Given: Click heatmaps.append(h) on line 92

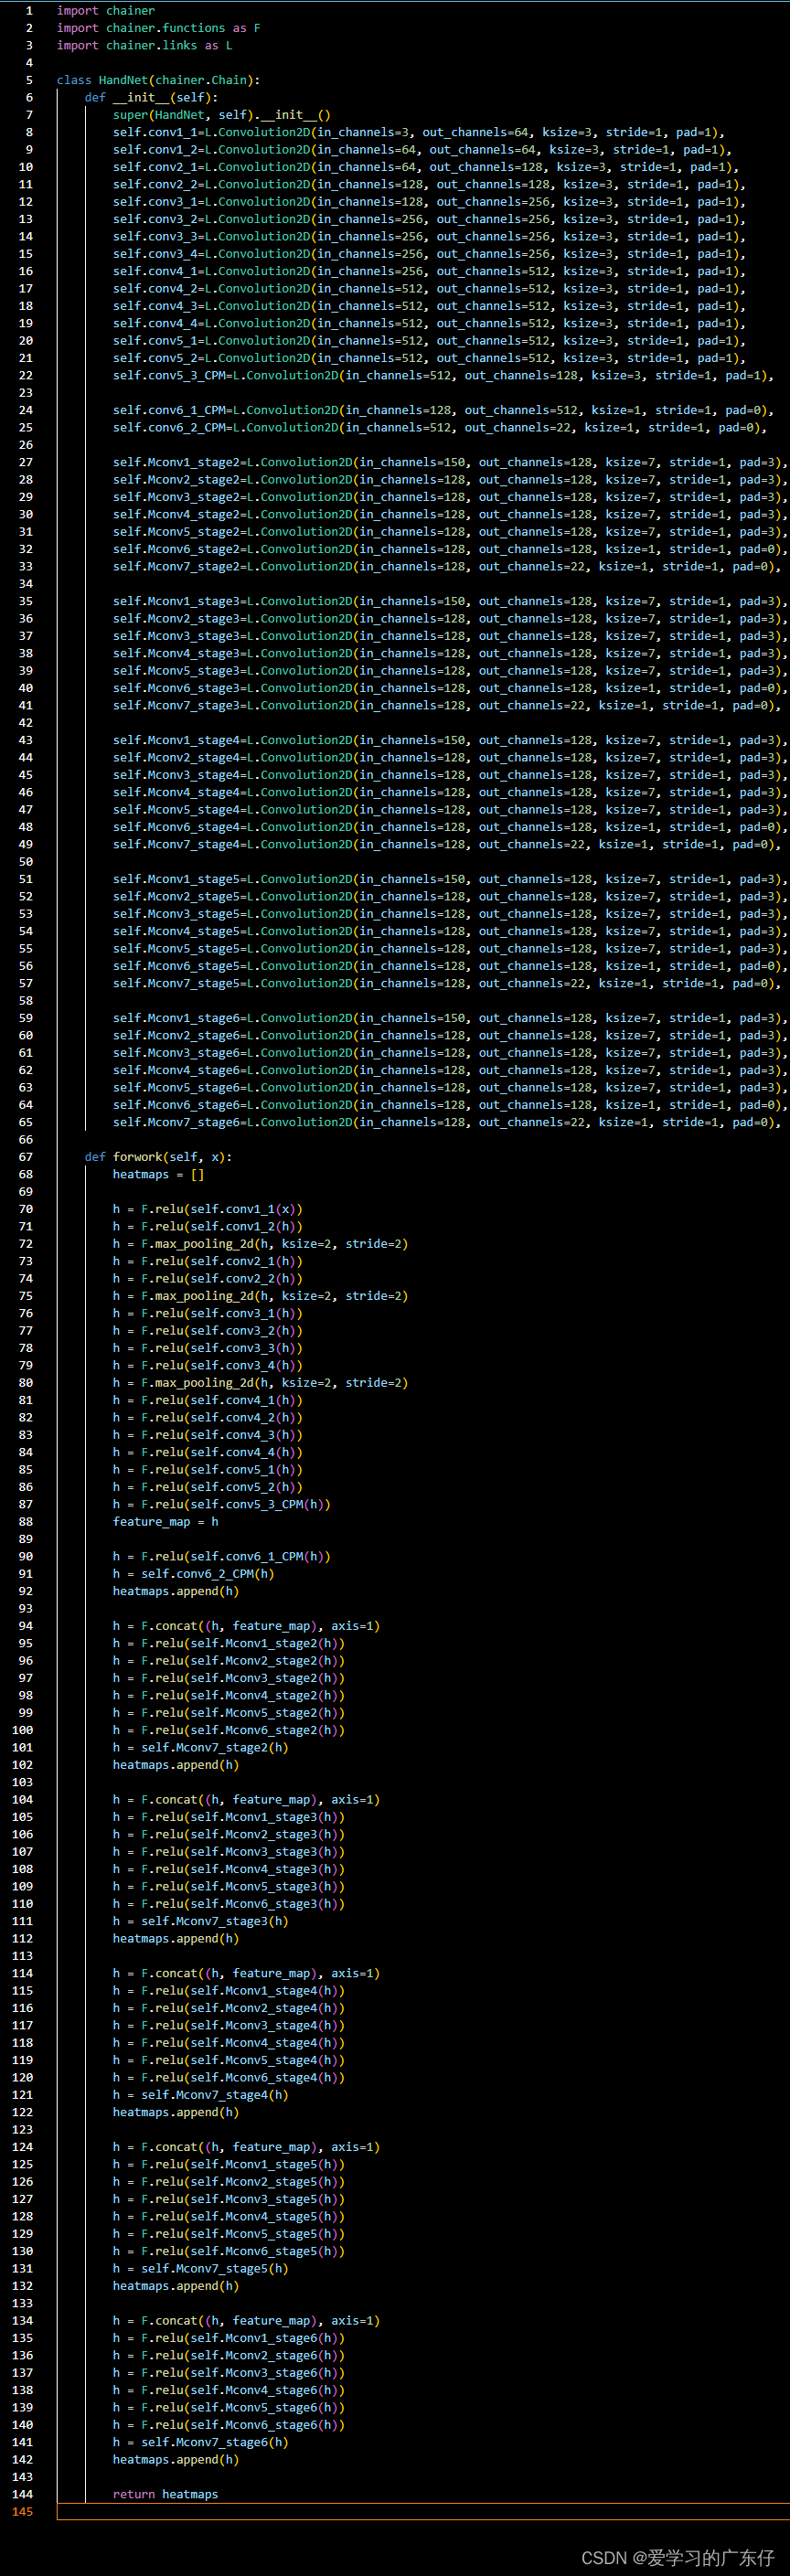Looking at the screenshot, I should [176, 1591].
